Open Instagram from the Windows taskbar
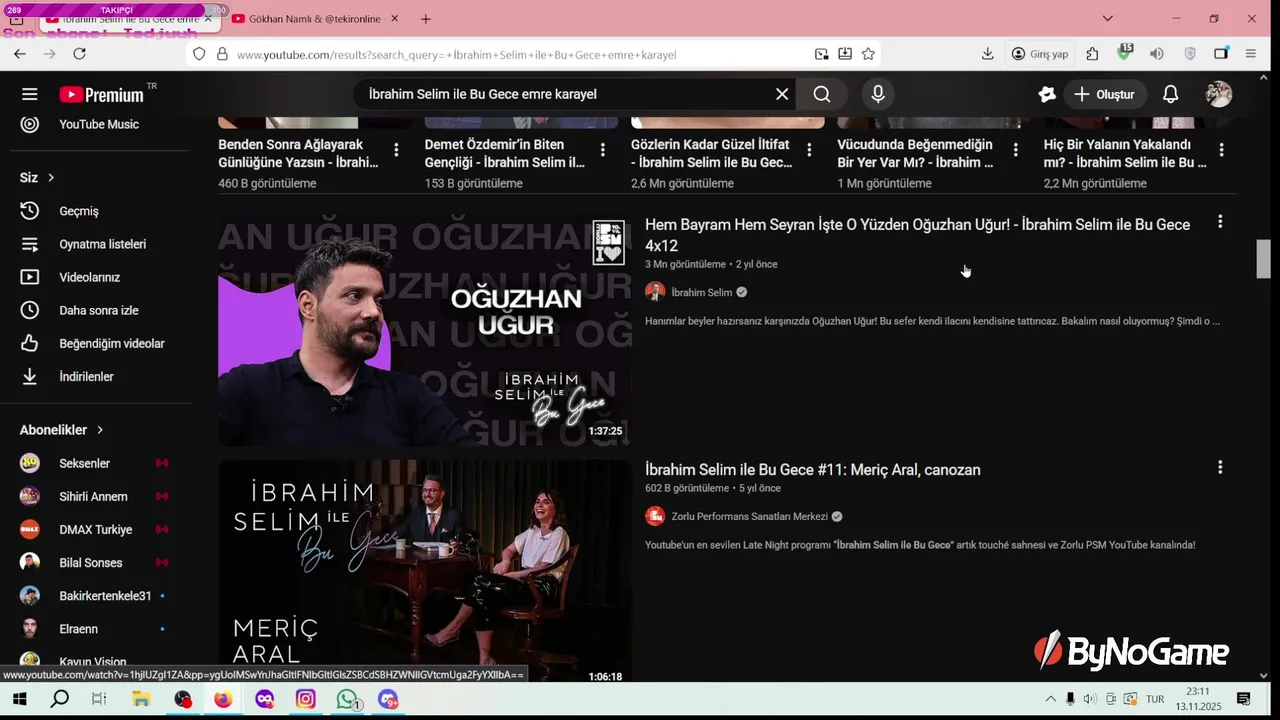Image resolution: width=1280 pixels, height=720 pixels. coord(306,699)
